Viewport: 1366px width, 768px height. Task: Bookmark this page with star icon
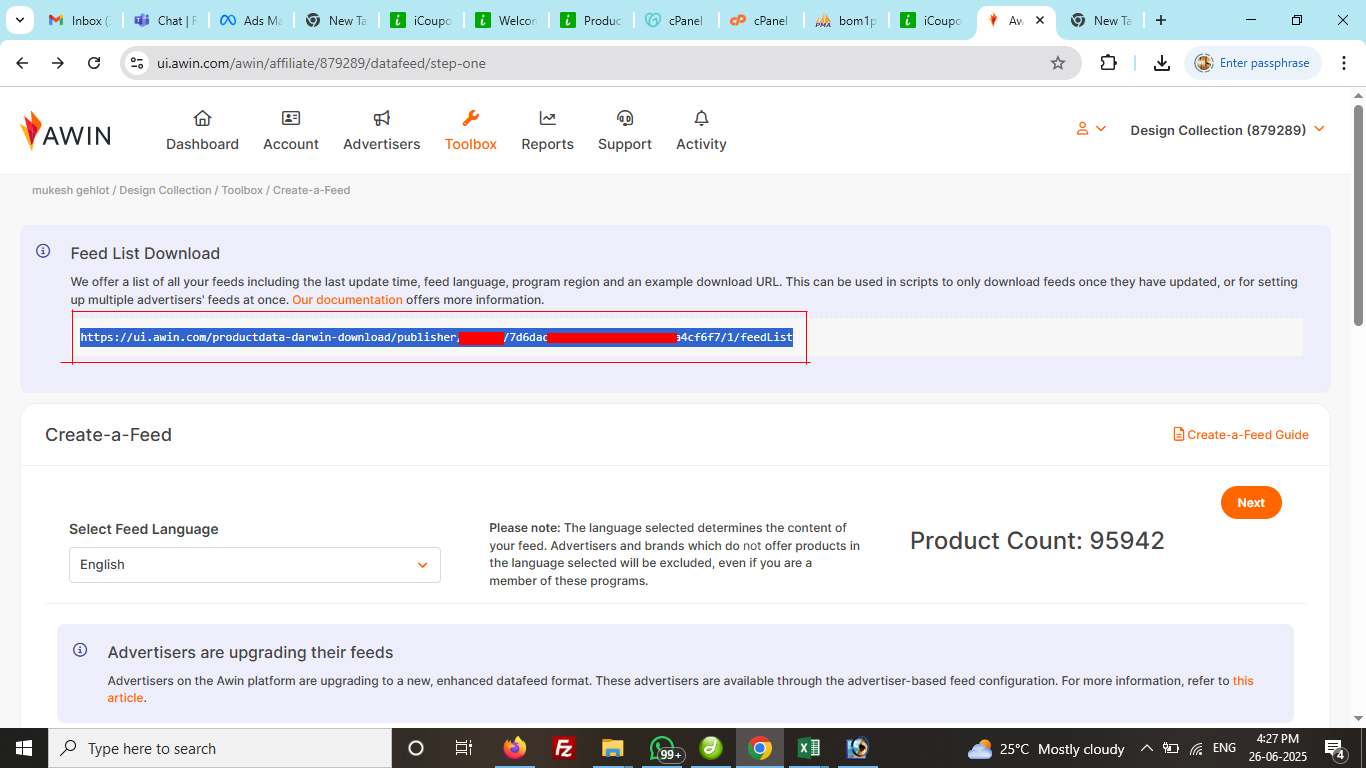1058,63
